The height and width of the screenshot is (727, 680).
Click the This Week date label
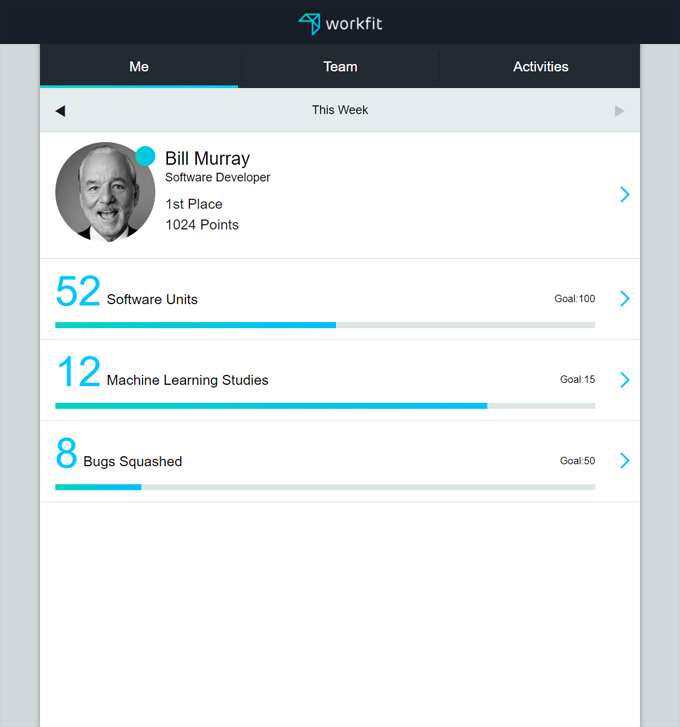340,110
